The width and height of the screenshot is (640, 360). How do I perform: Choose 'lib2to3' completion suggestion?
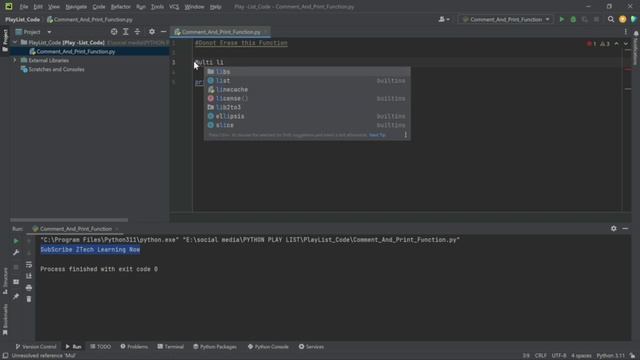pyautogui.click(x=307, y=107)
